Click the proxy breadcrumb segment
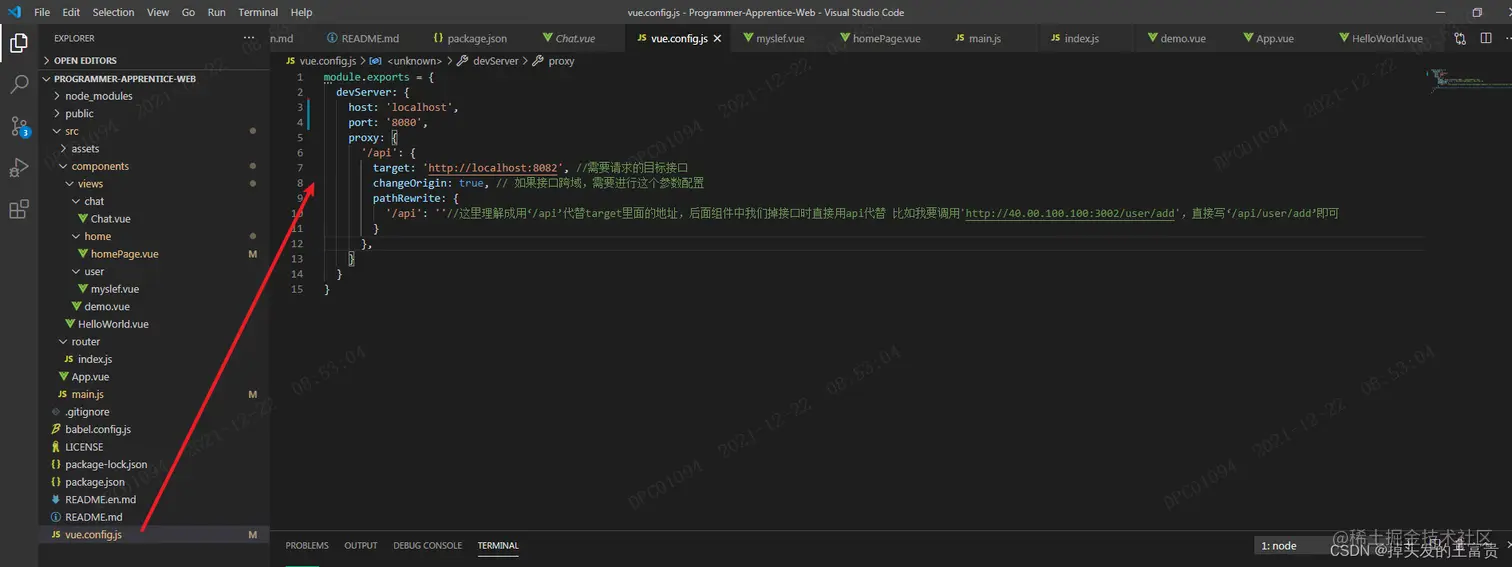This screenshot has width=1512, height=567. click(x=554, y=61)
